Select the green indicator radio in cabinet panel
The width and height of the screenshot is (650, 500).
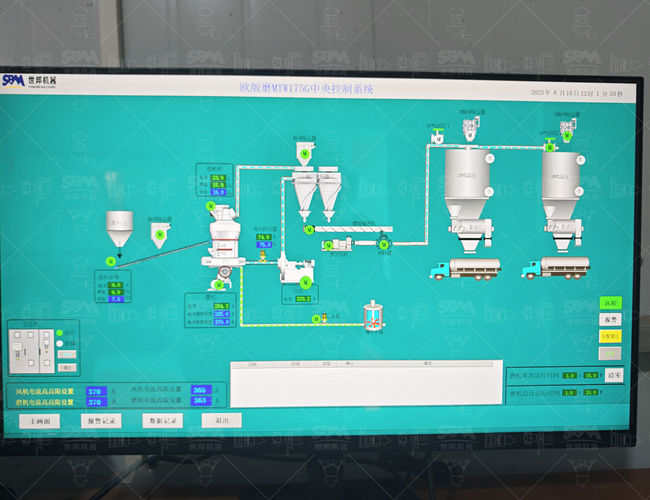pos(59,332)
